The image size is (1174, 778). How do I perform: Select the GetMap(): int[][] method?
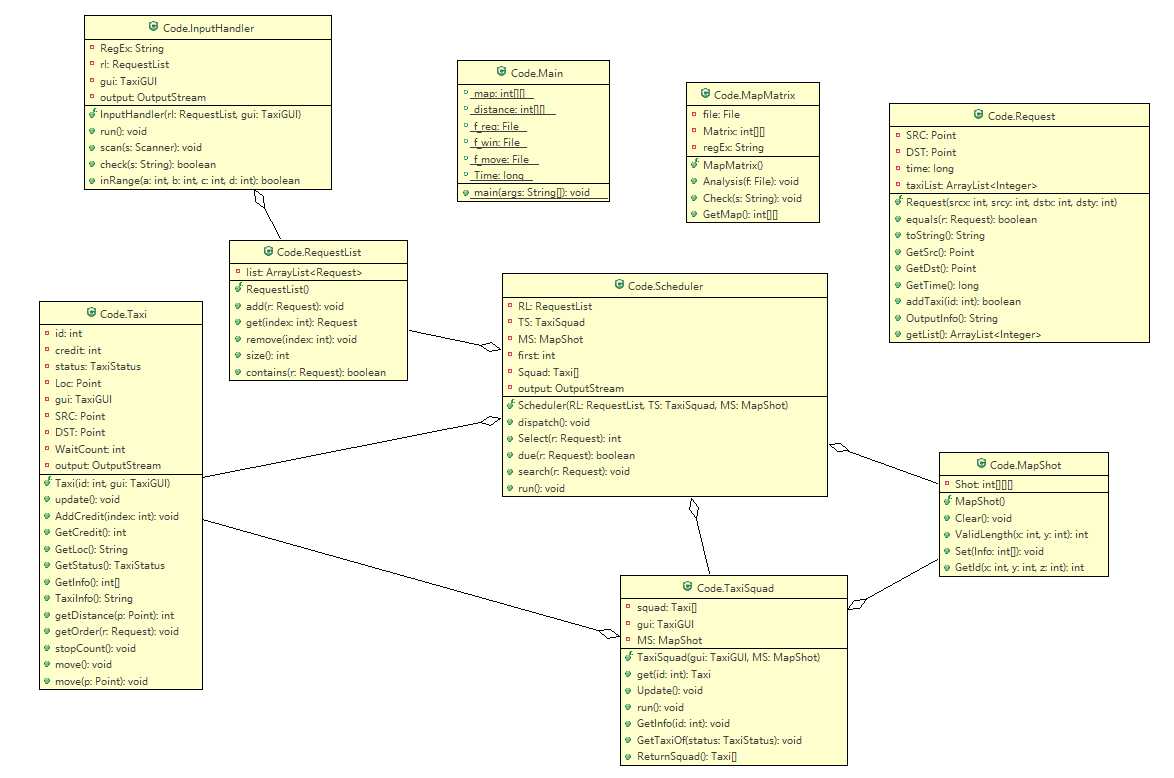point(740,214)
